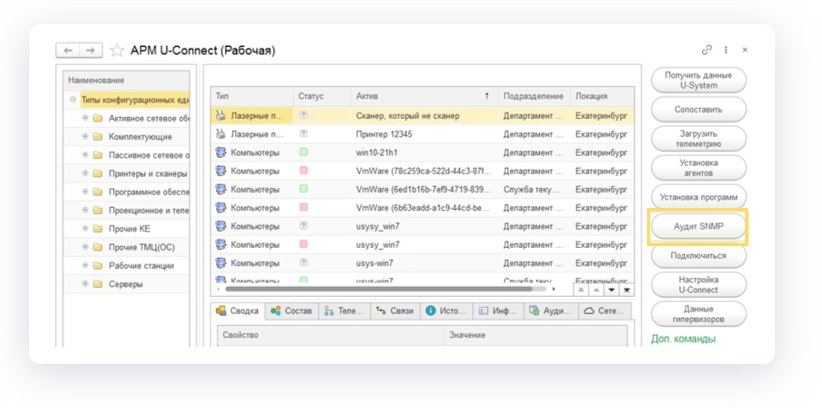The image size is (822, 408).
Task: Click the horizontal scrollbar thumb under the table
Action: tap(378, 288)
